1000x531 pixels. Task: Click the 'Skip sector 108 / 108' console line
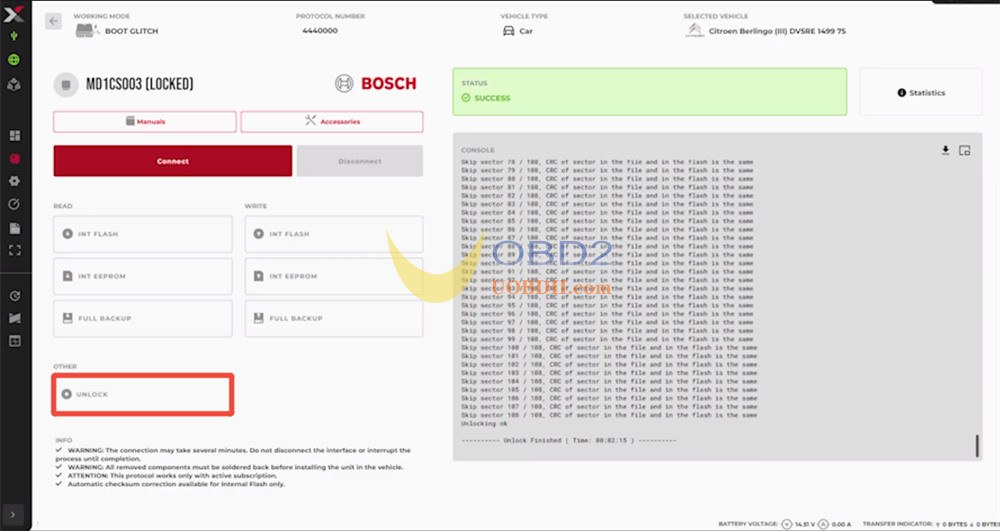point(609,415)
